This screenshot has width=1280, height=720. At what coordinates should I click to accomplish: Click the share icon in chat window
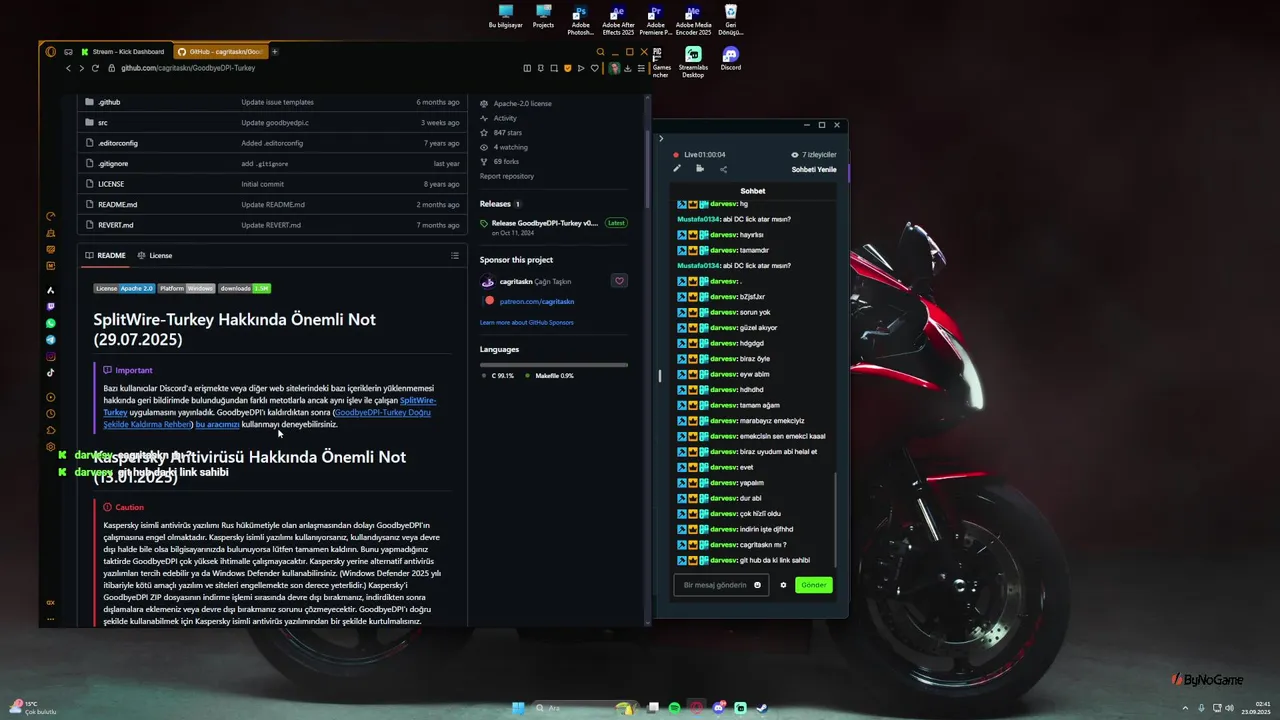point(723,168)
